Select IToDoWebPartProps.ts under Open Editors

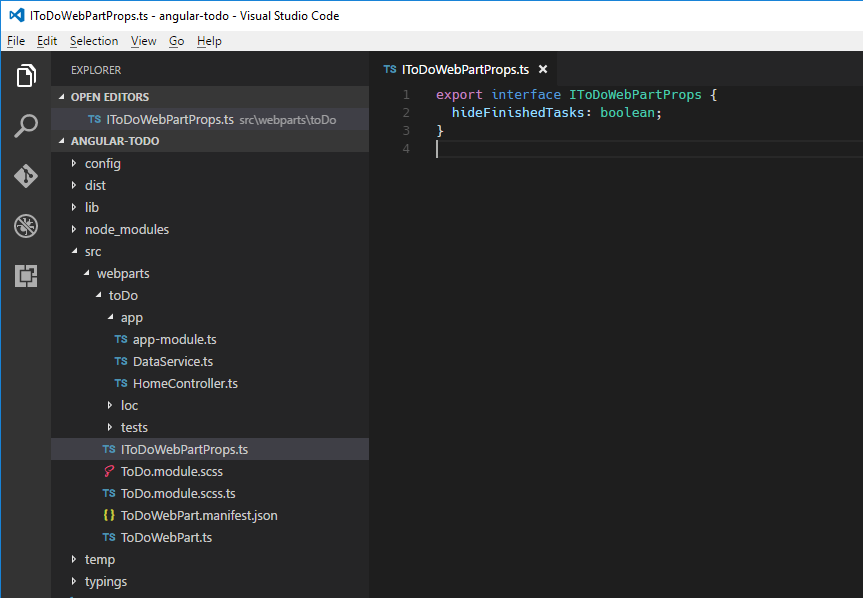(210, 119)
